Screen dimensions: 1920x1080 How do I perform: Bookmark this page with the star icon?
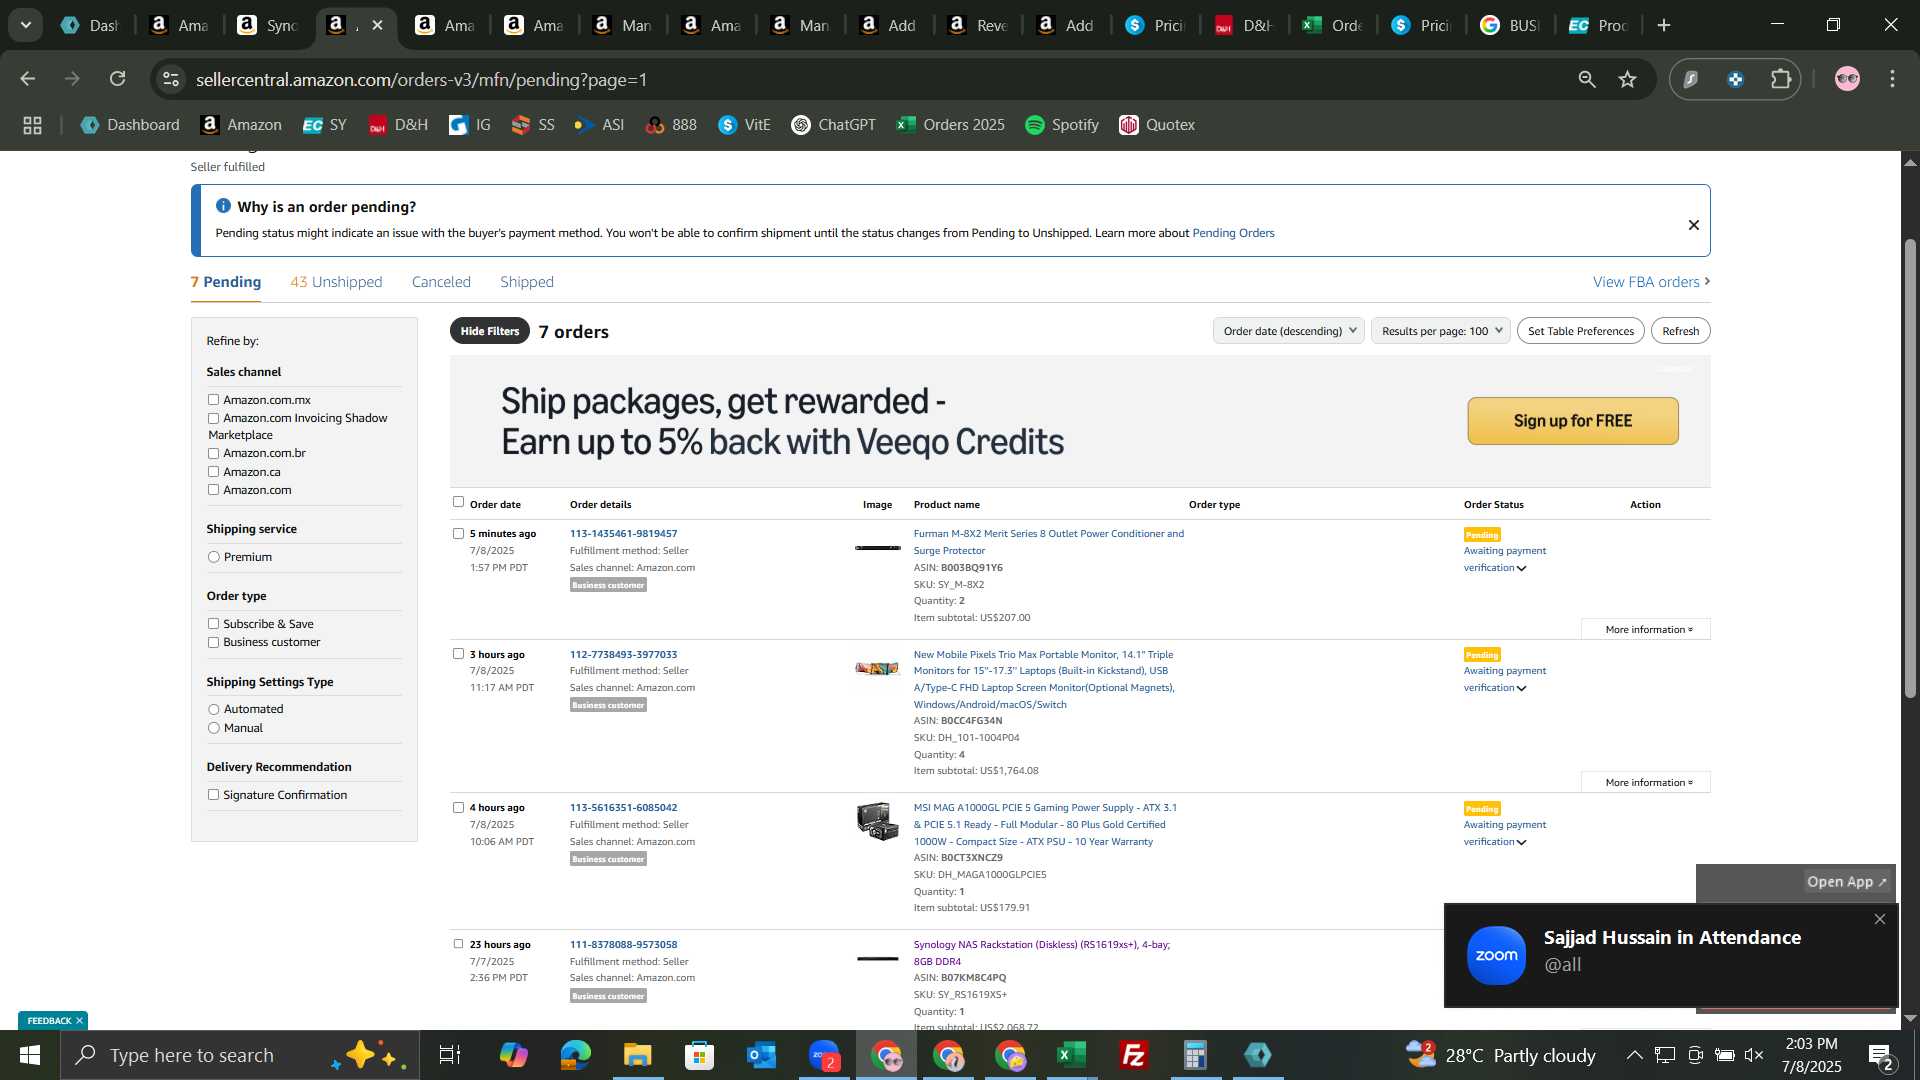[1628, 79]
